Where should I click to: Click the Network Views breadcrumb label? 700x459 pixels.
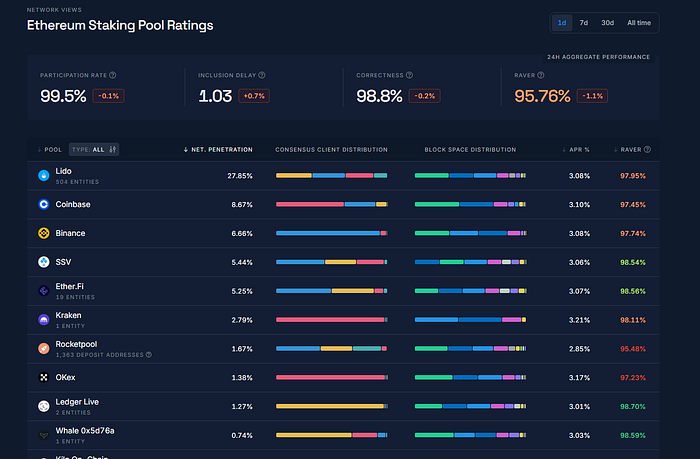pos(54,10)
